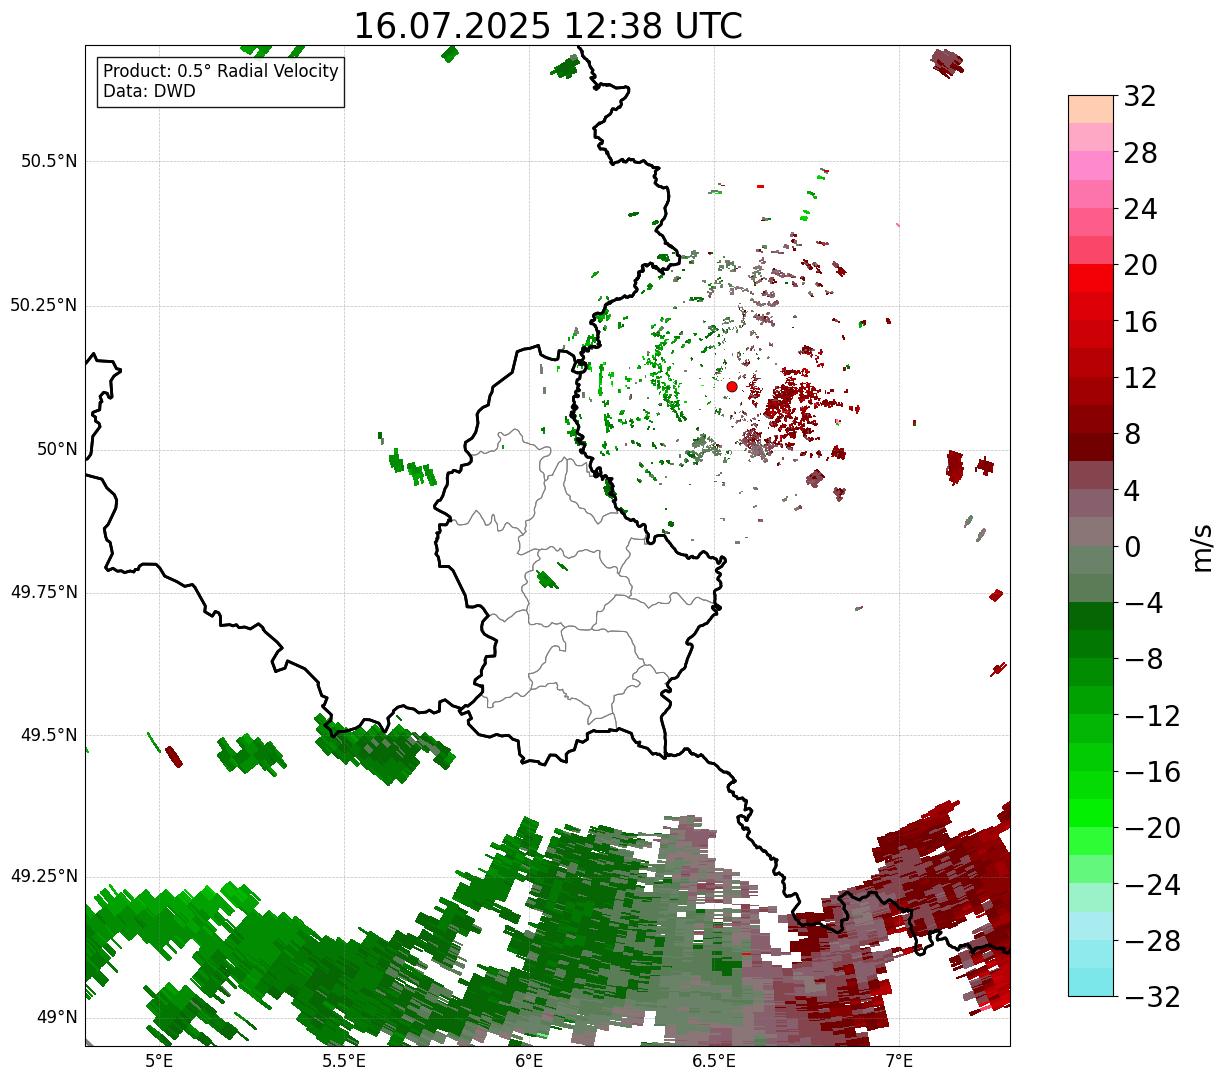This screenshot has width=1225, height=1081.
Task: Click the colorbar −24 tick label
Action: (x=1152, y=885)
